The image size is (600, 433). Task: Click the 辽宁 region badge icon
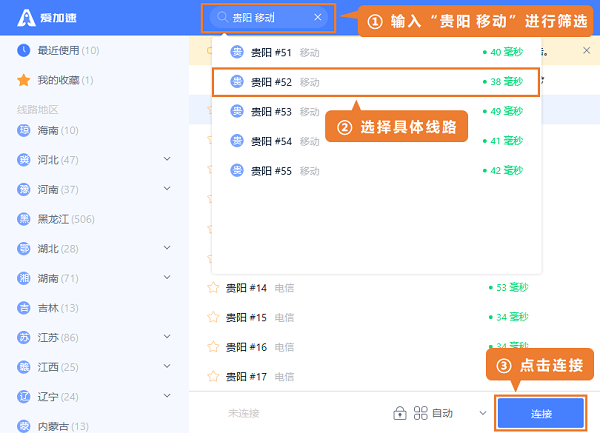(24, 397)
